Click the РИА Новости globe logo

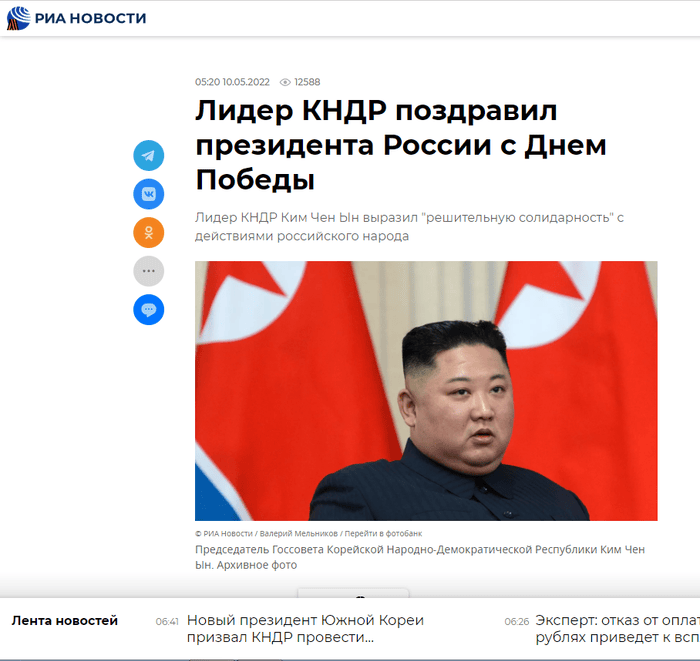pos(18,18)
